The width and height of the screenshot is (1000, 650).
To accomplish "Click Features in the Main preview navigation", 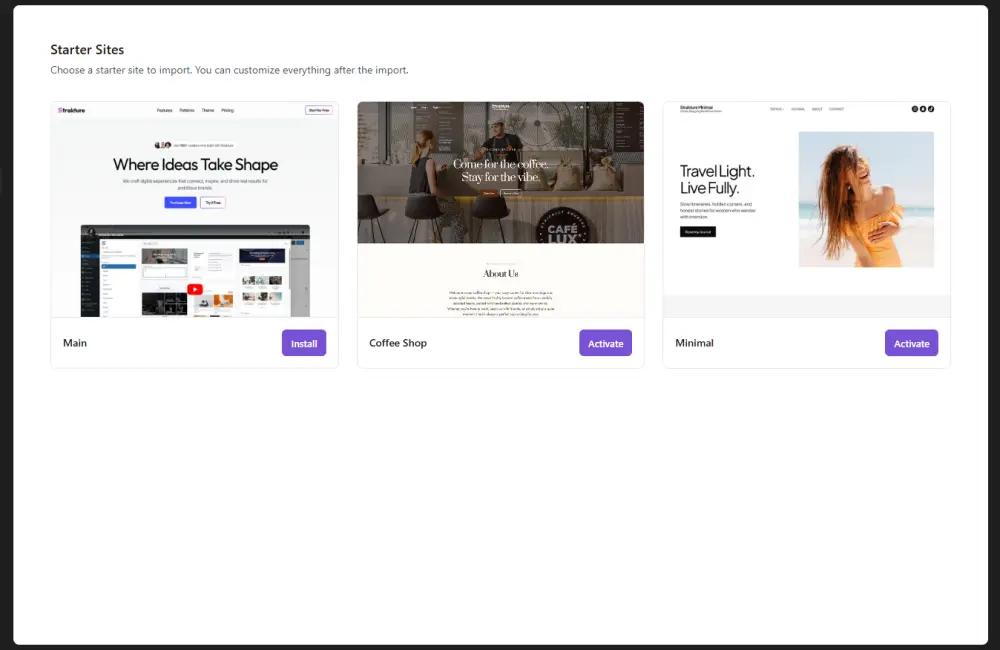I will (164, 110).
